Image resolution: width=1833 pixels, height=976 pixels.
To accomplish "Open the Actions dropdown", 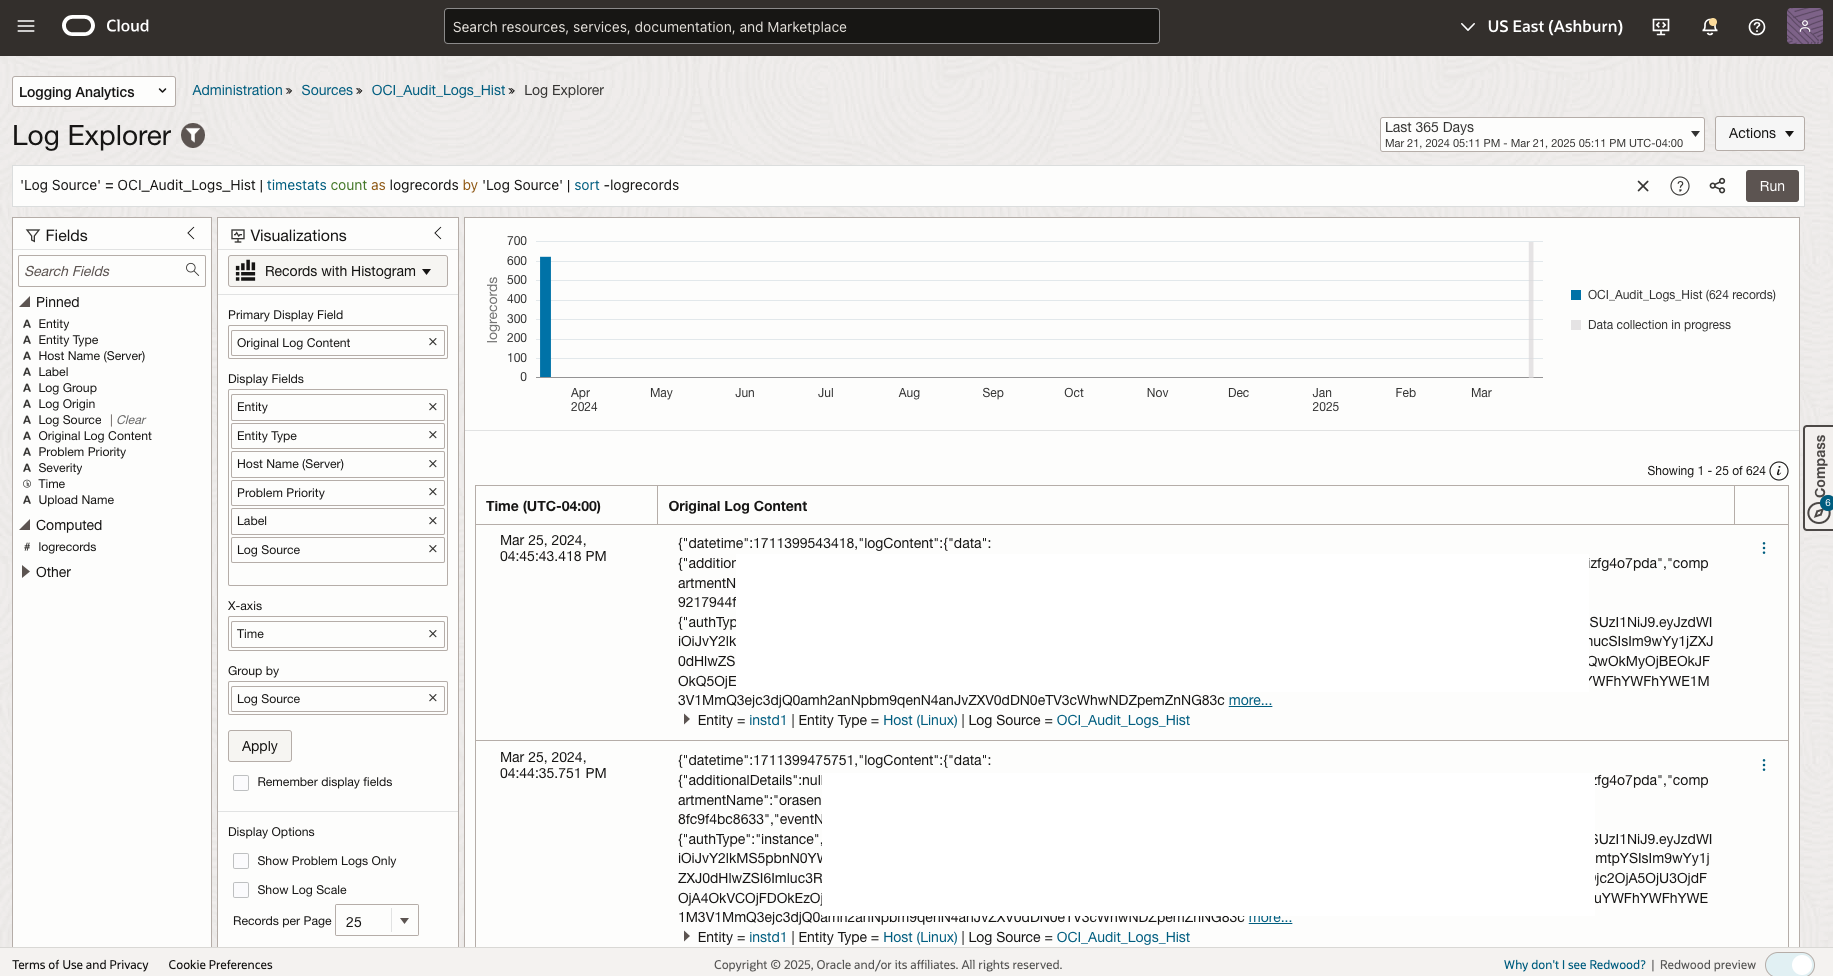I will point(1759,133).
